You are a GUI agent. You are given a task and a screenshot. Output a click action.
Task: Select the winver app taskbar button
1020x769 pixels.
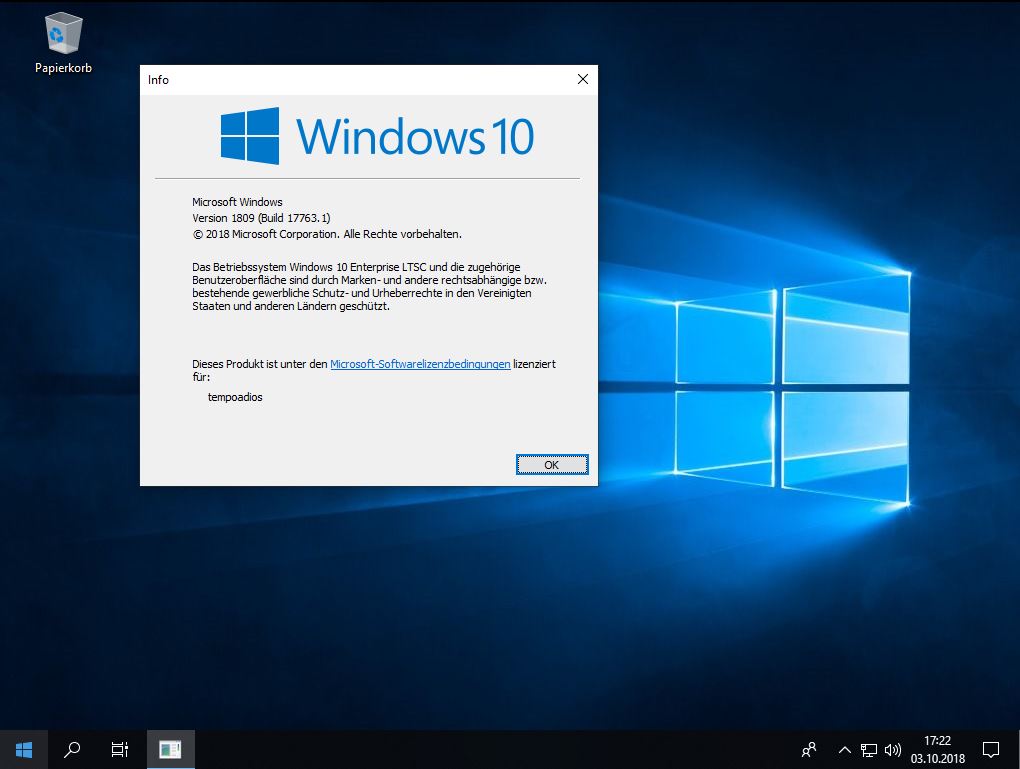point(170,749)
